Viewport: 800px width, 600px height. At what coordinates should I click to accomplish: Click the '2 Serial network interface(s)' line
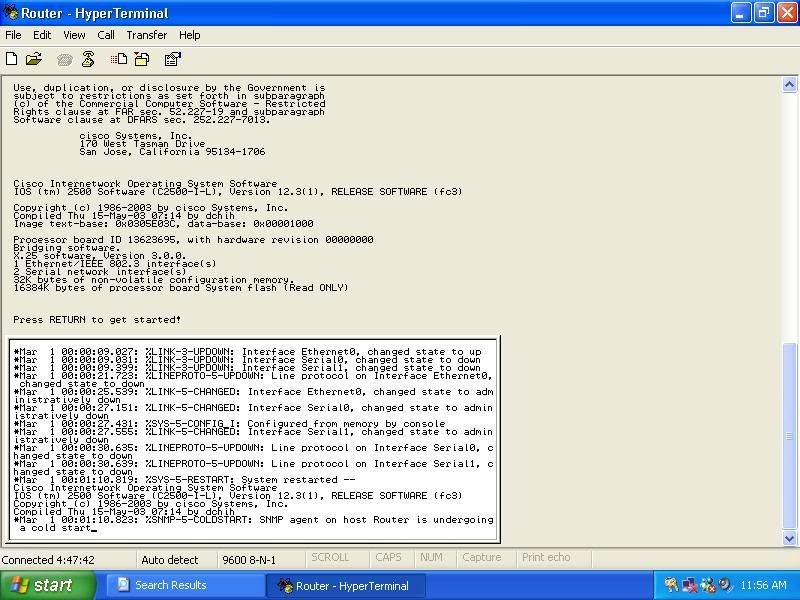pos(99,271)
